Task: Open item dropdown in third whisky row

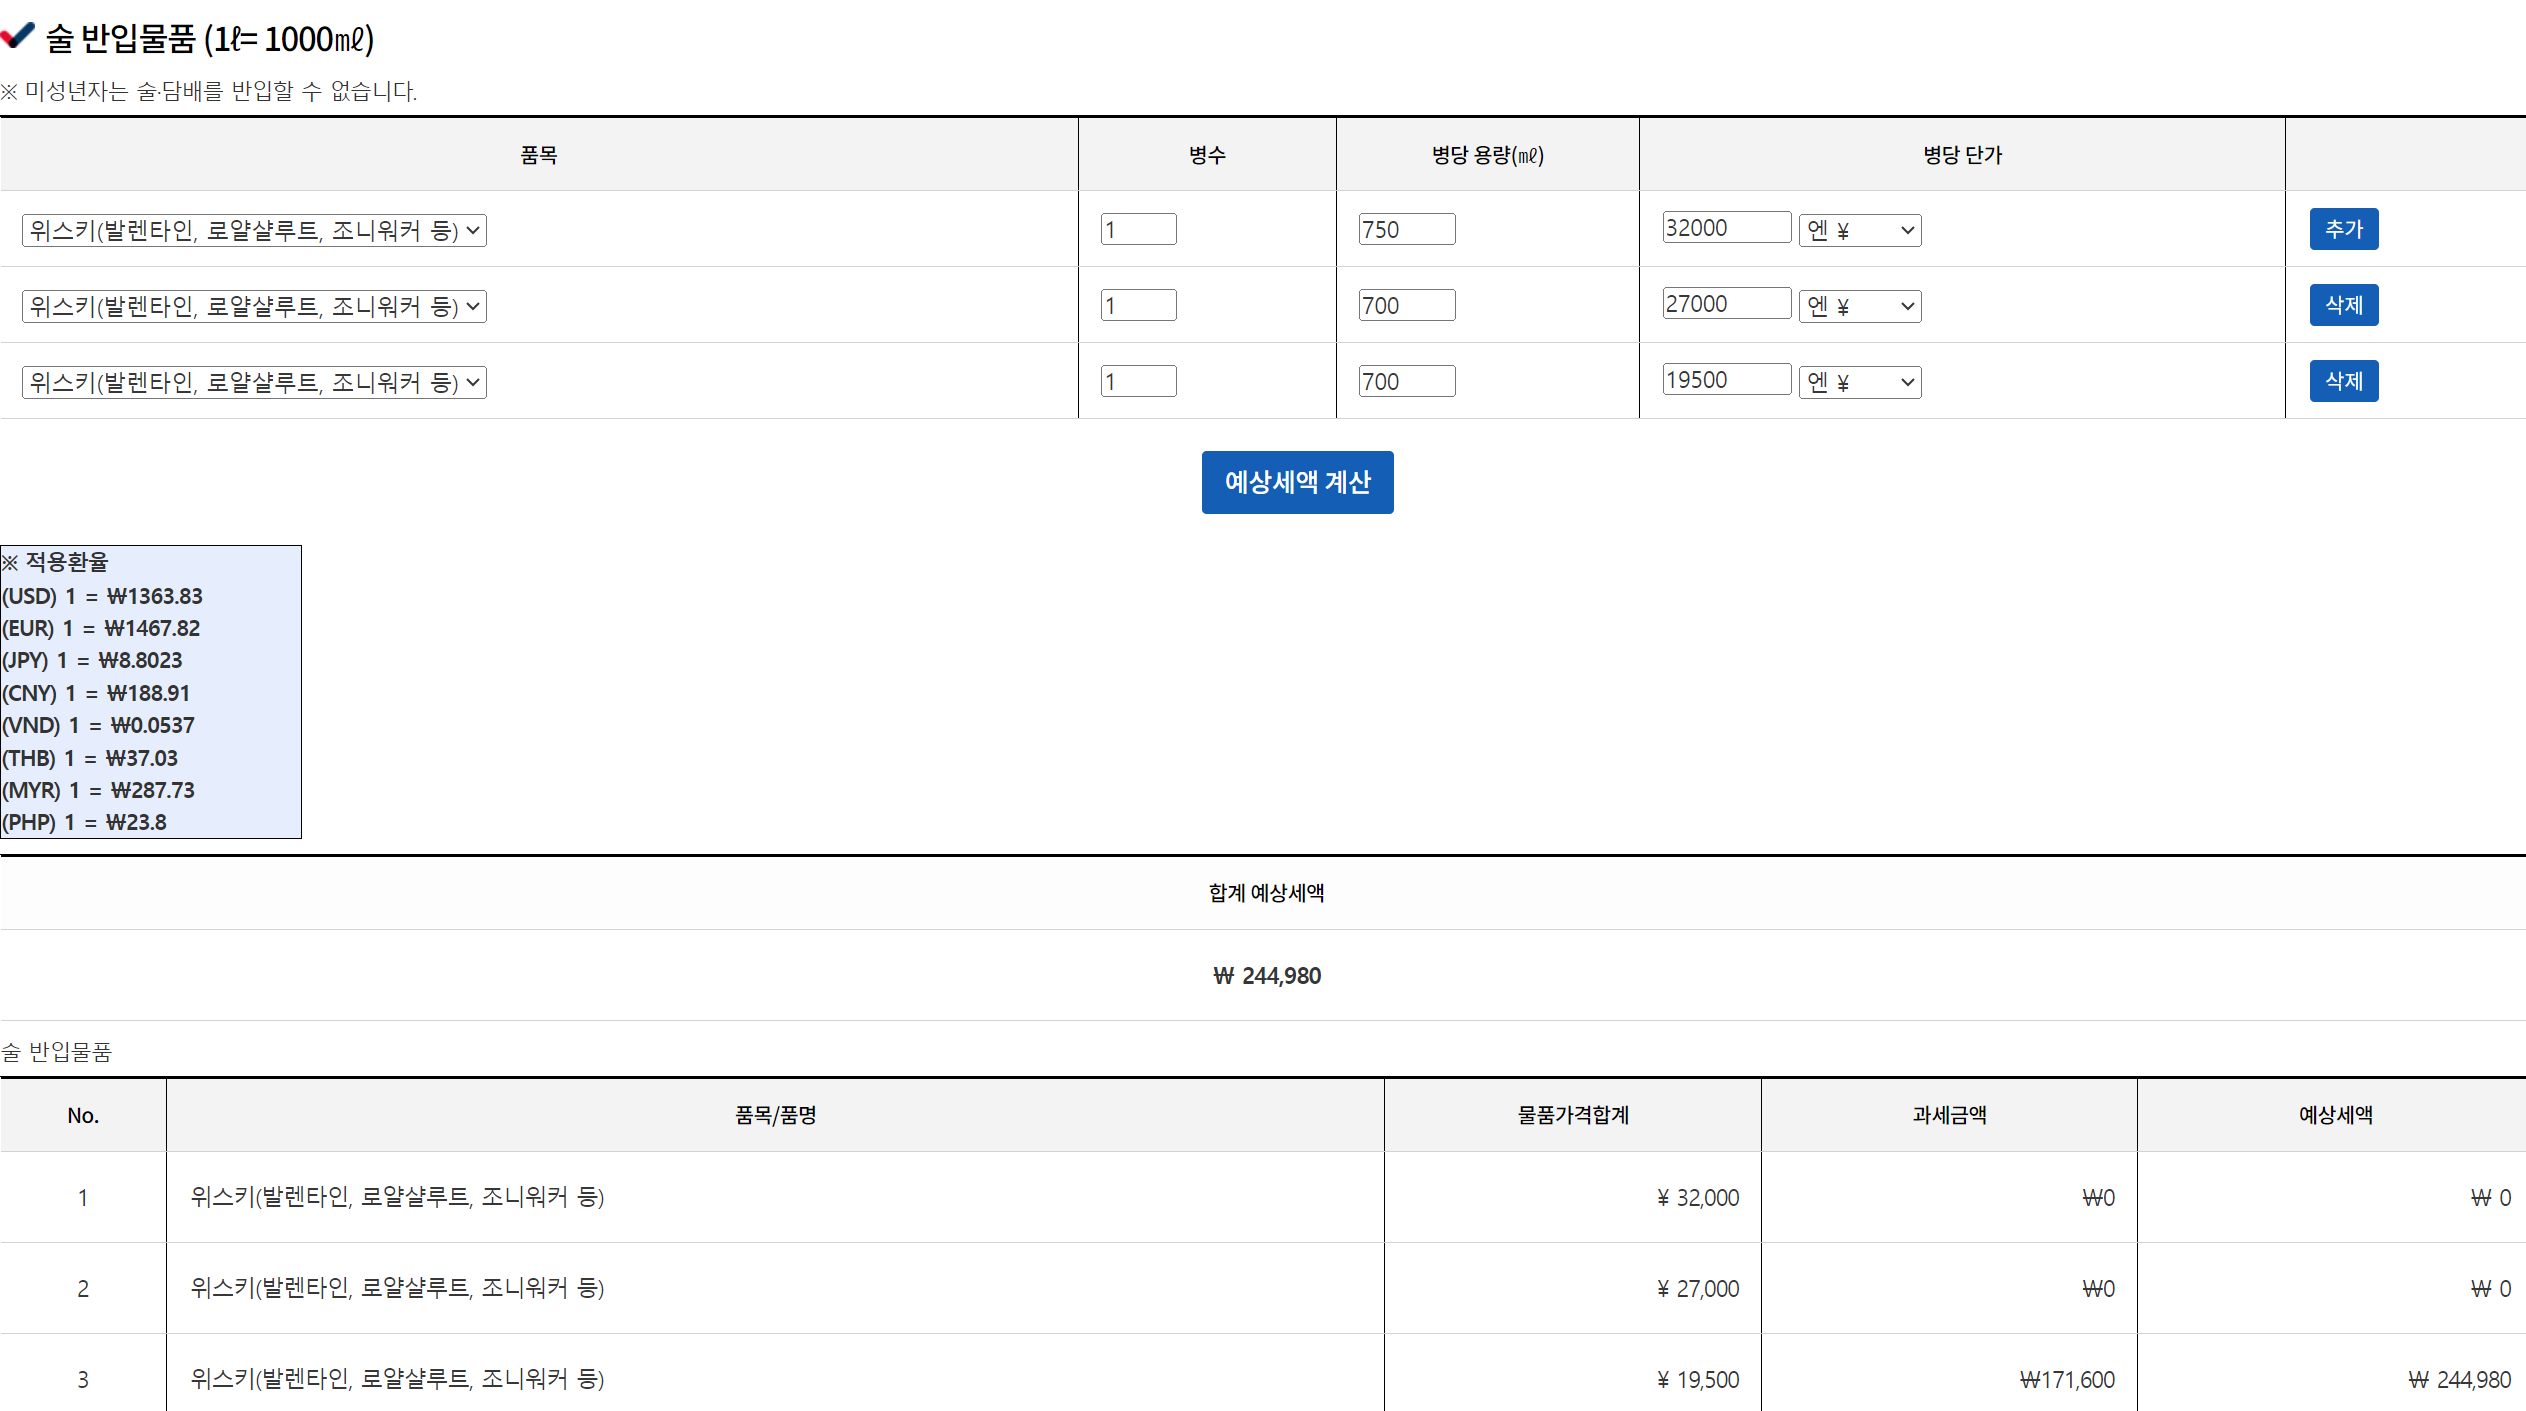Action: 254,382
